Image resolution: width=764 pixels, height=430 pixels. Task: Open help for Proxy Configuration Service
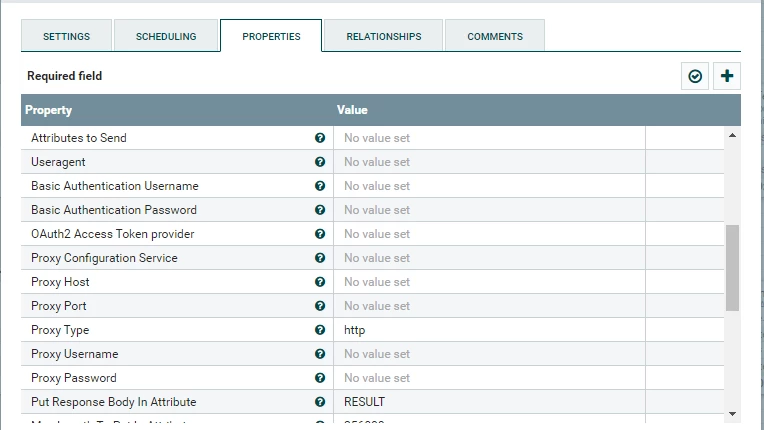point(320,258)
